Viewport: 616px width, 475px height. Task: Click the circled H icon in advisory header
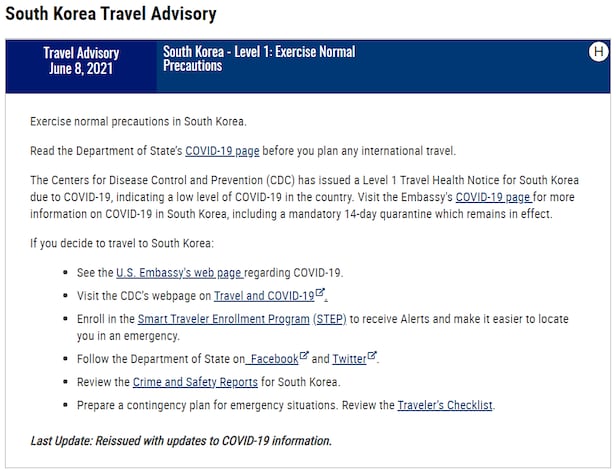point(598,52)
